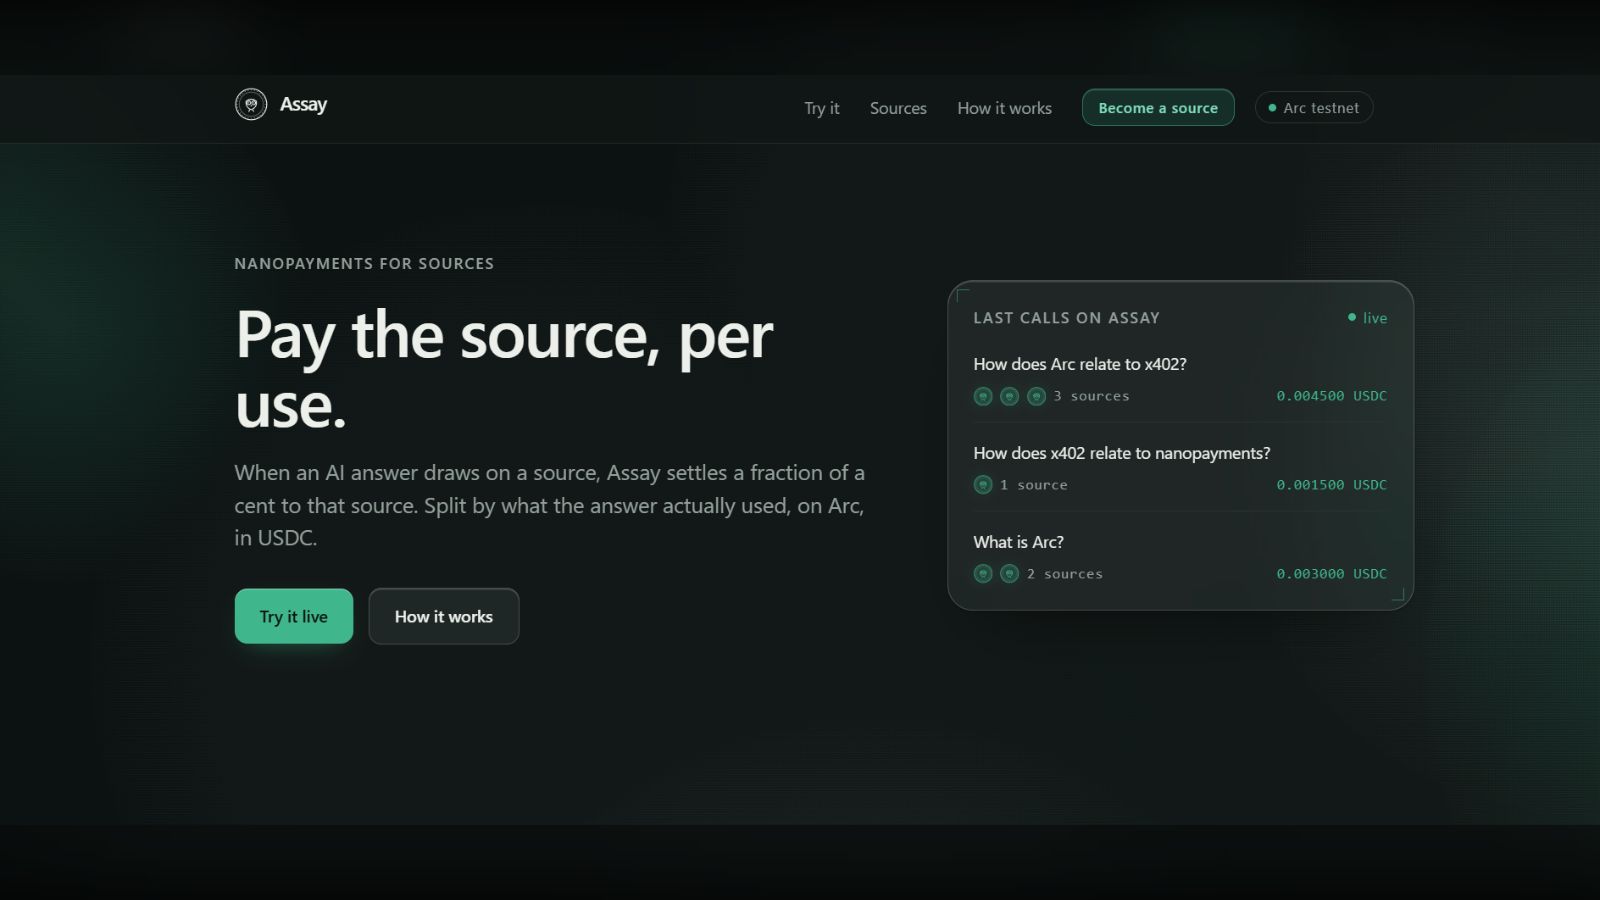
Task: Click the Arc testnet status pill
Action: pyautogui.click(x=1314, y=108)
